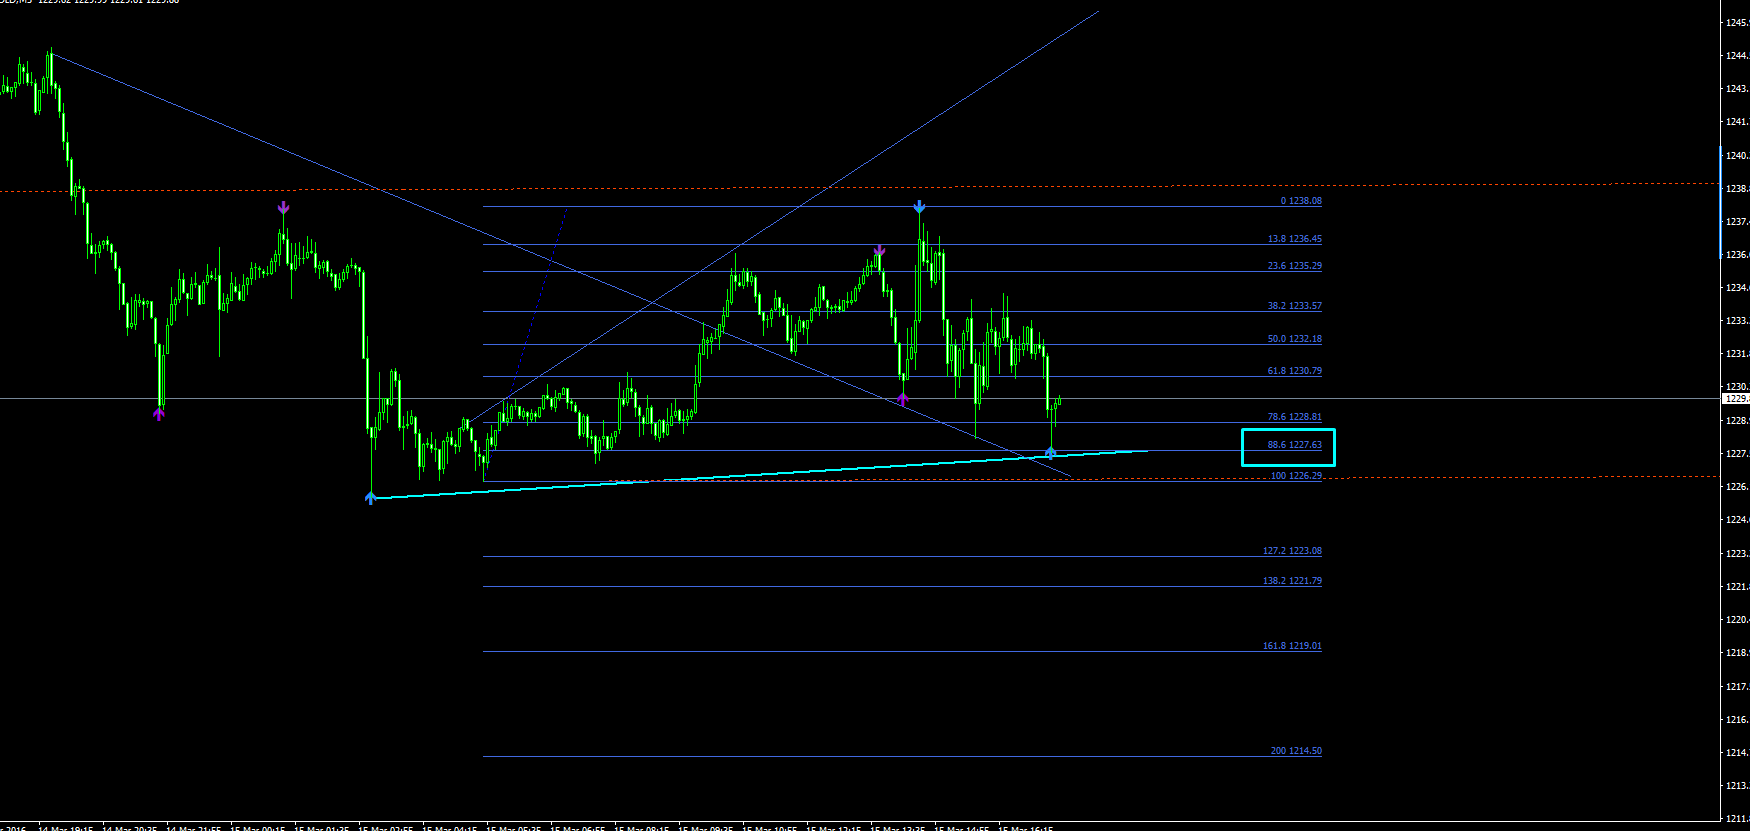This screenshot has width=1750, height=831.
Task: Select the Fibonacci label '0 1238.08'
Action: (x=1301, y=201)
